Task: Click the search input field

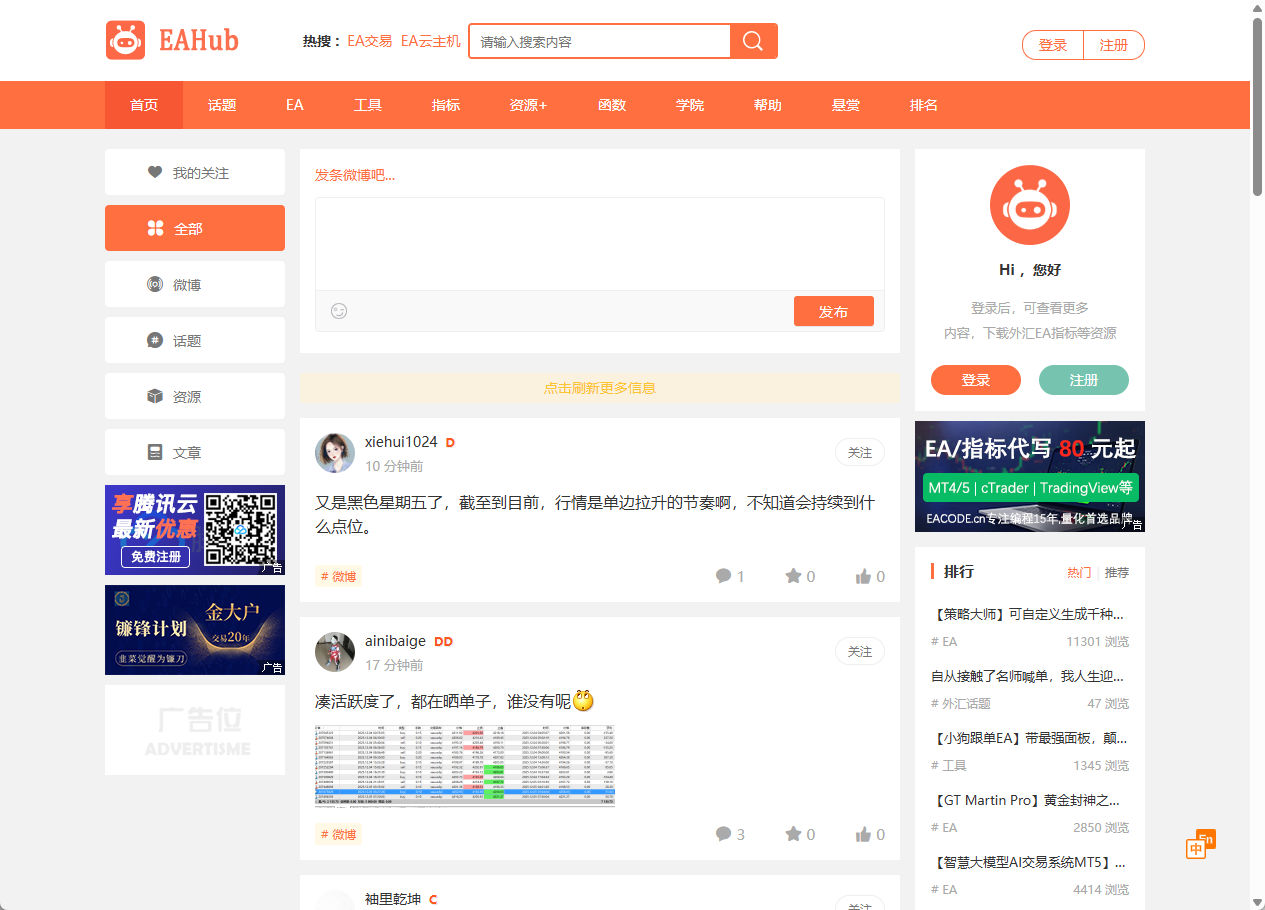Action: coord(600,42)
